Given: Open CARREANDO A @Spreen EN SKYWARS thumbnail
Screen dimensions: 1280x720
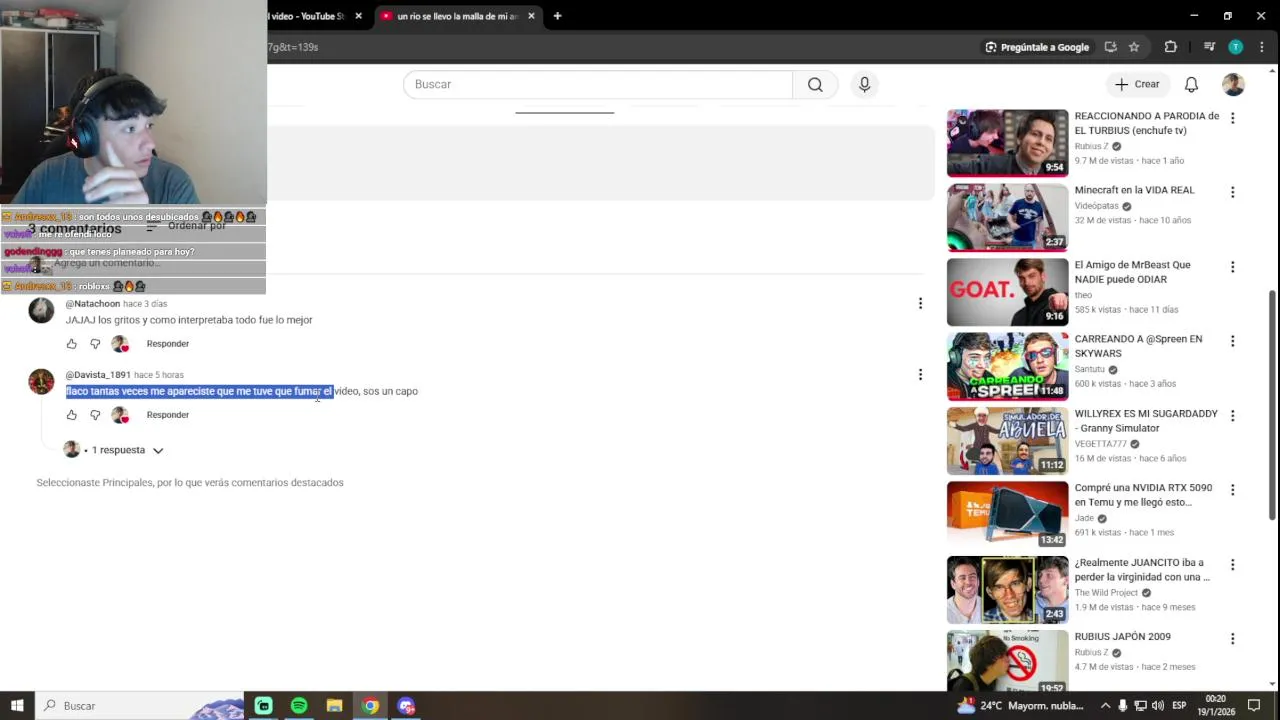Looking at the screenshot, I should pyautogui.click(x=1007, y=366).
